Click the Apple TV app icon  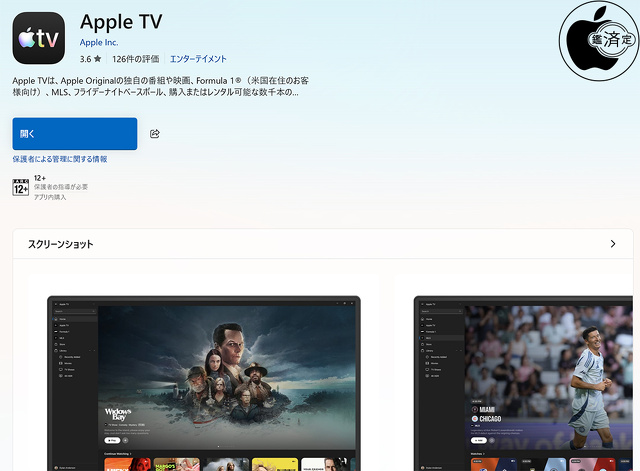pyautogui.click(x=39, y=38)
